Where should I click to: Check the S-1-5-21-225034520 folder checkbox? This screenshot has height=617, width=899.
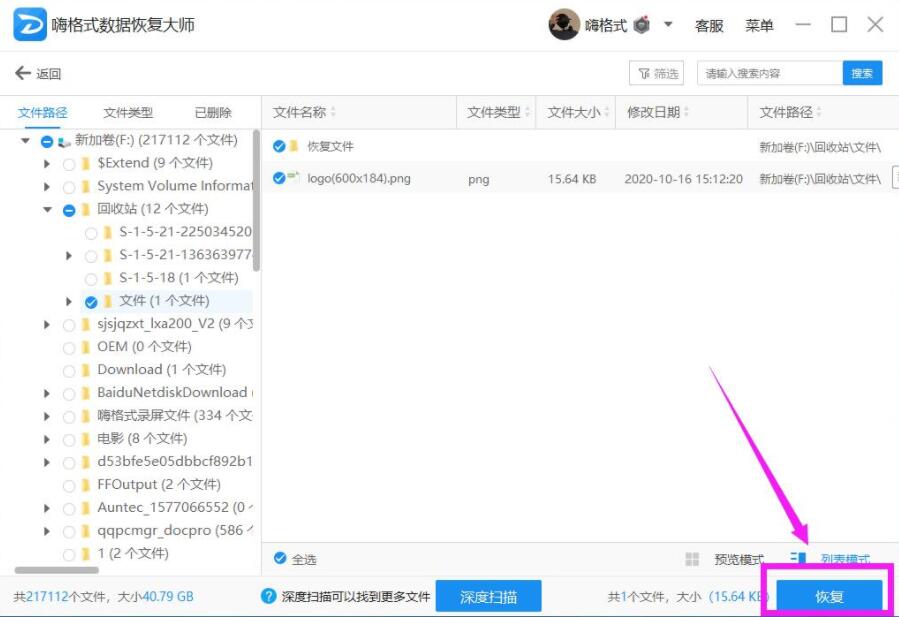point(91,233)
